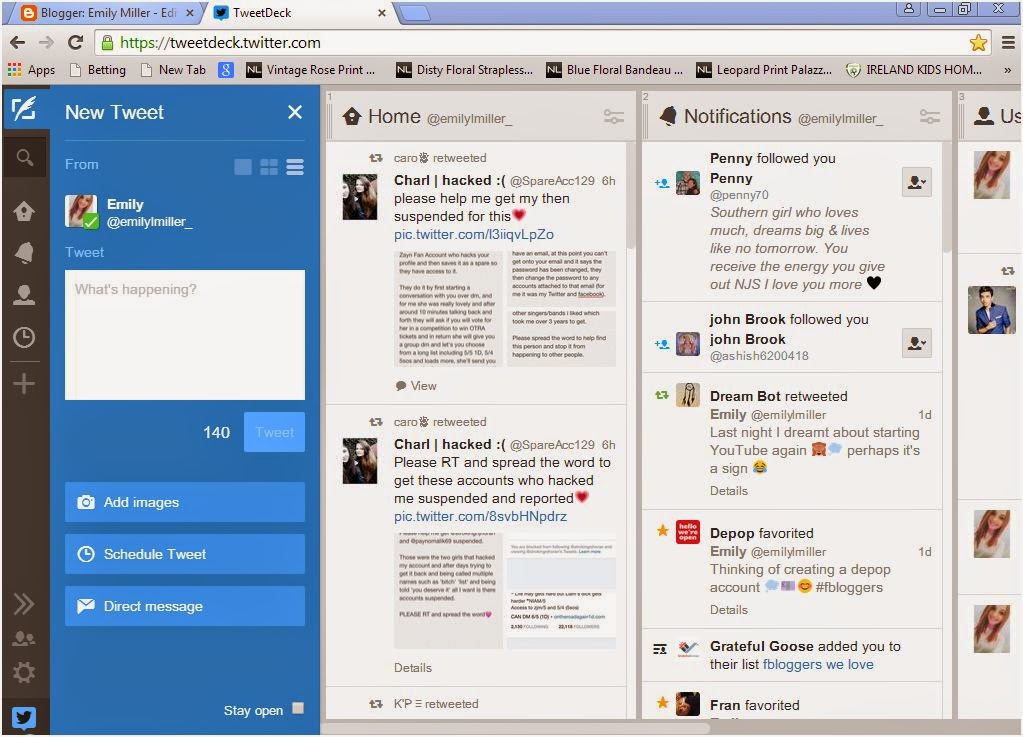Click the bookmark star in address bar

tap(978, 43)
